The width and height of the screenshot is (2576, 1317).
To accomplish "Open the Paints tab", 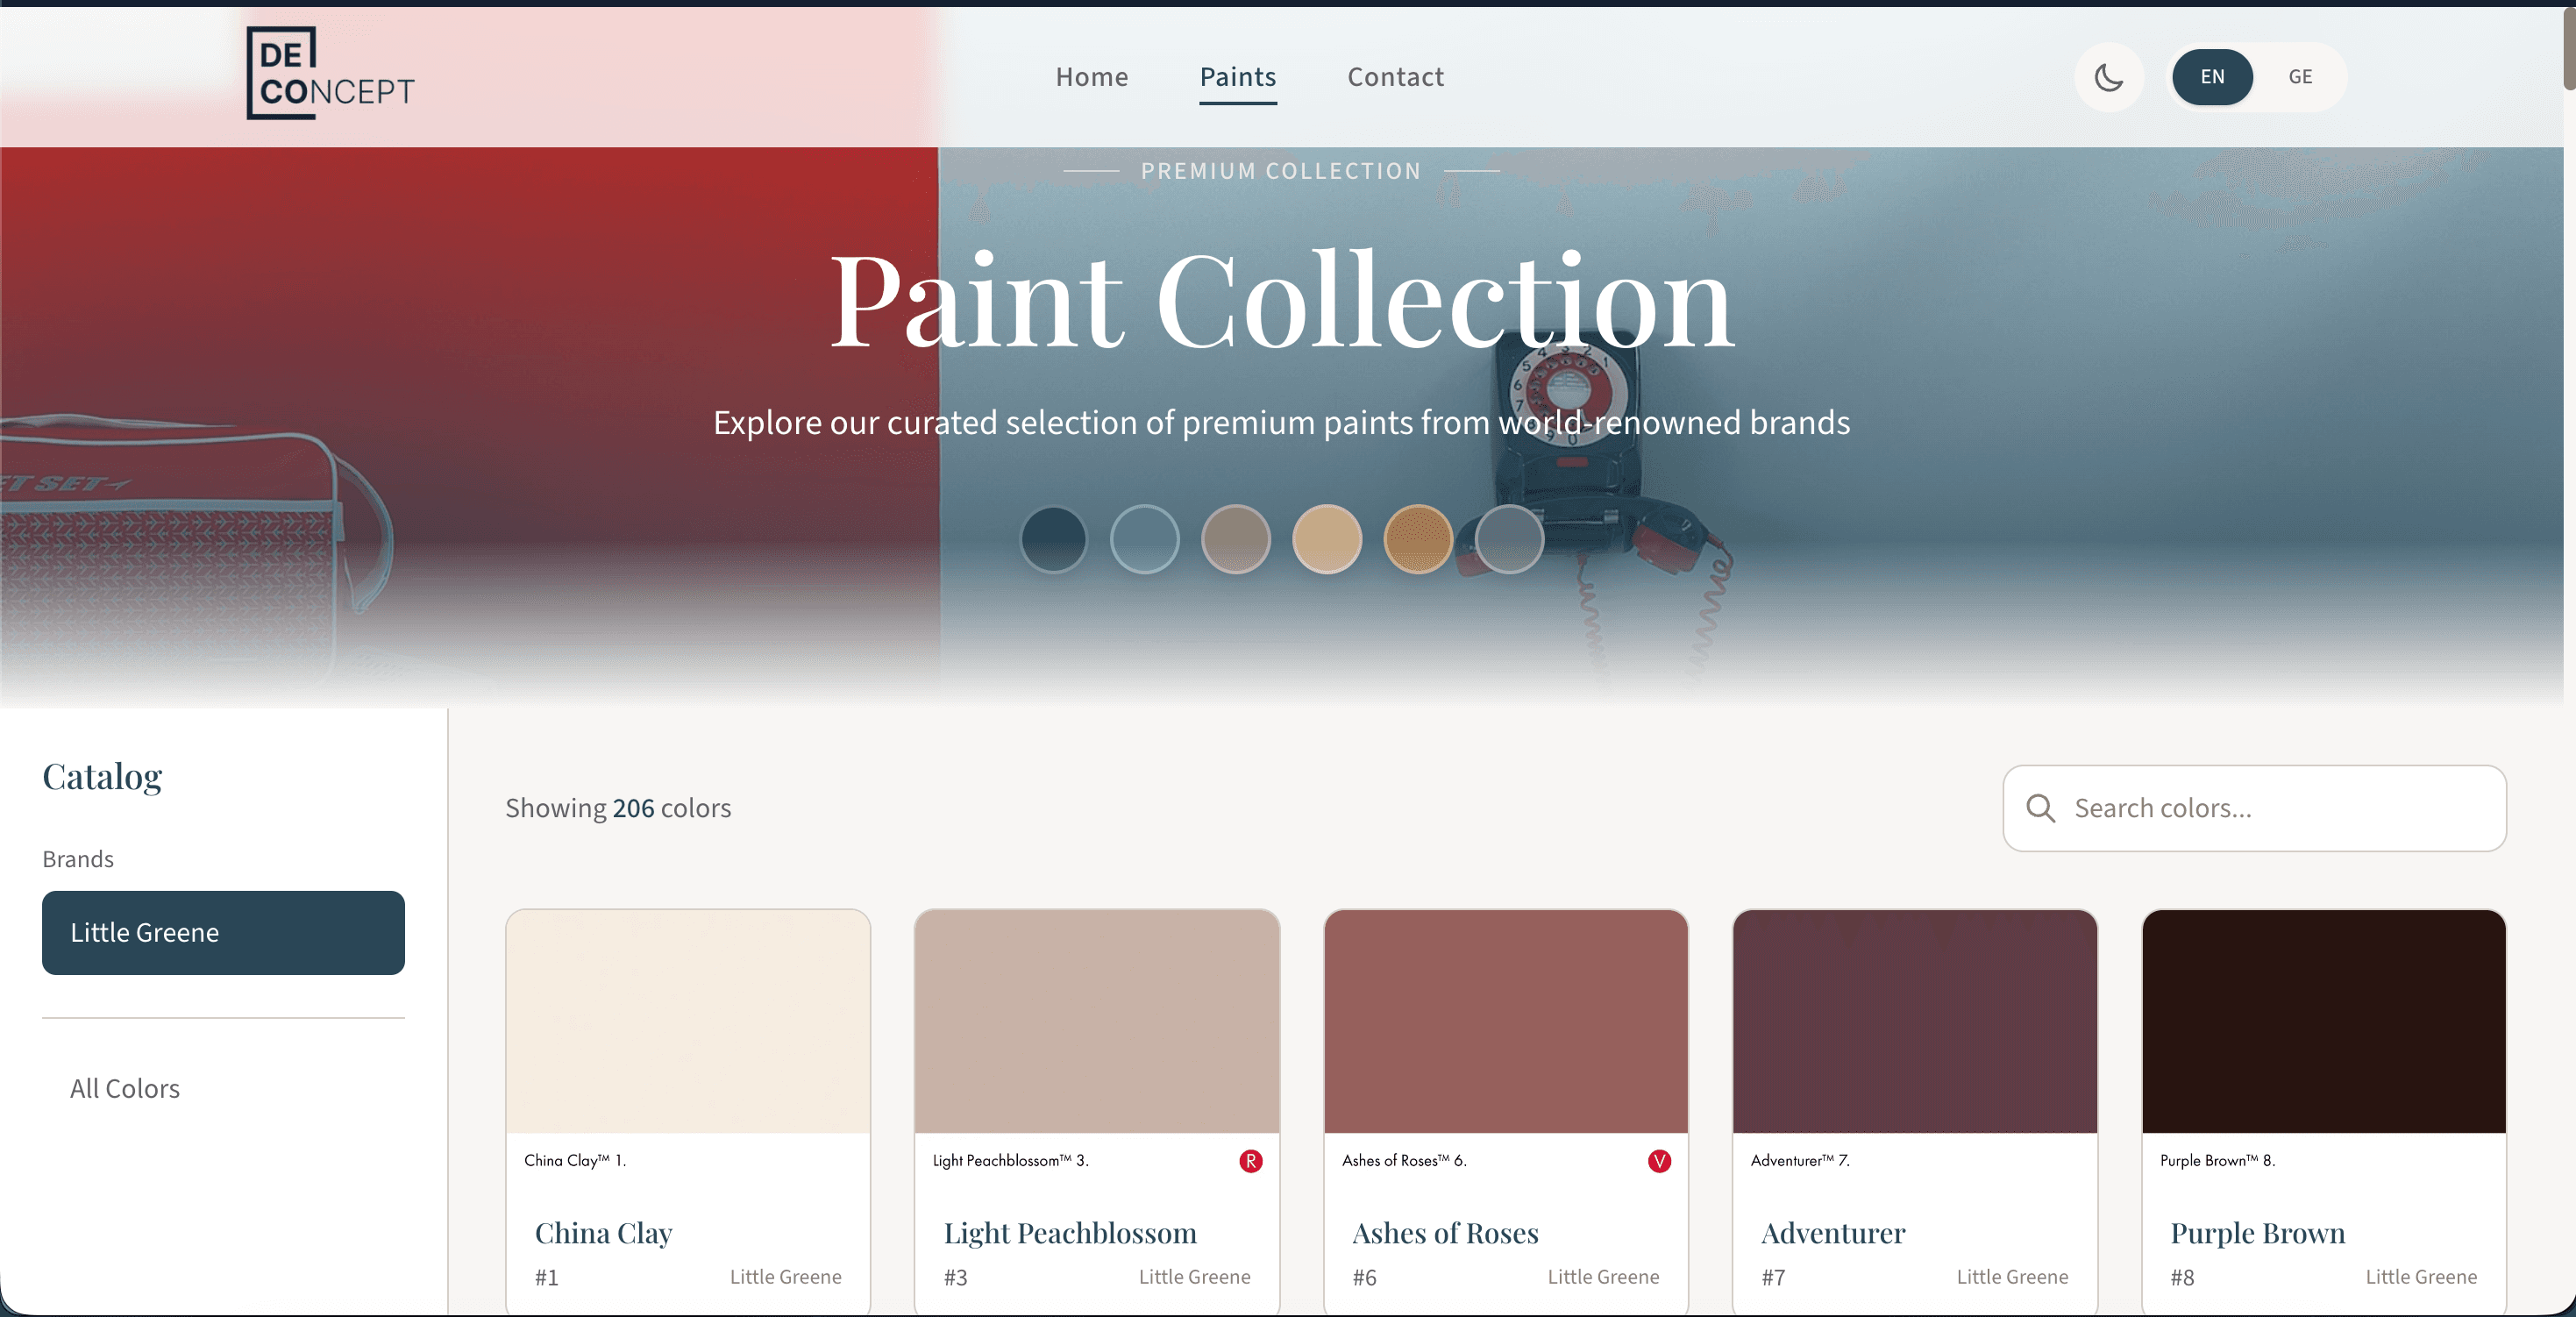I will (1237, 77).
